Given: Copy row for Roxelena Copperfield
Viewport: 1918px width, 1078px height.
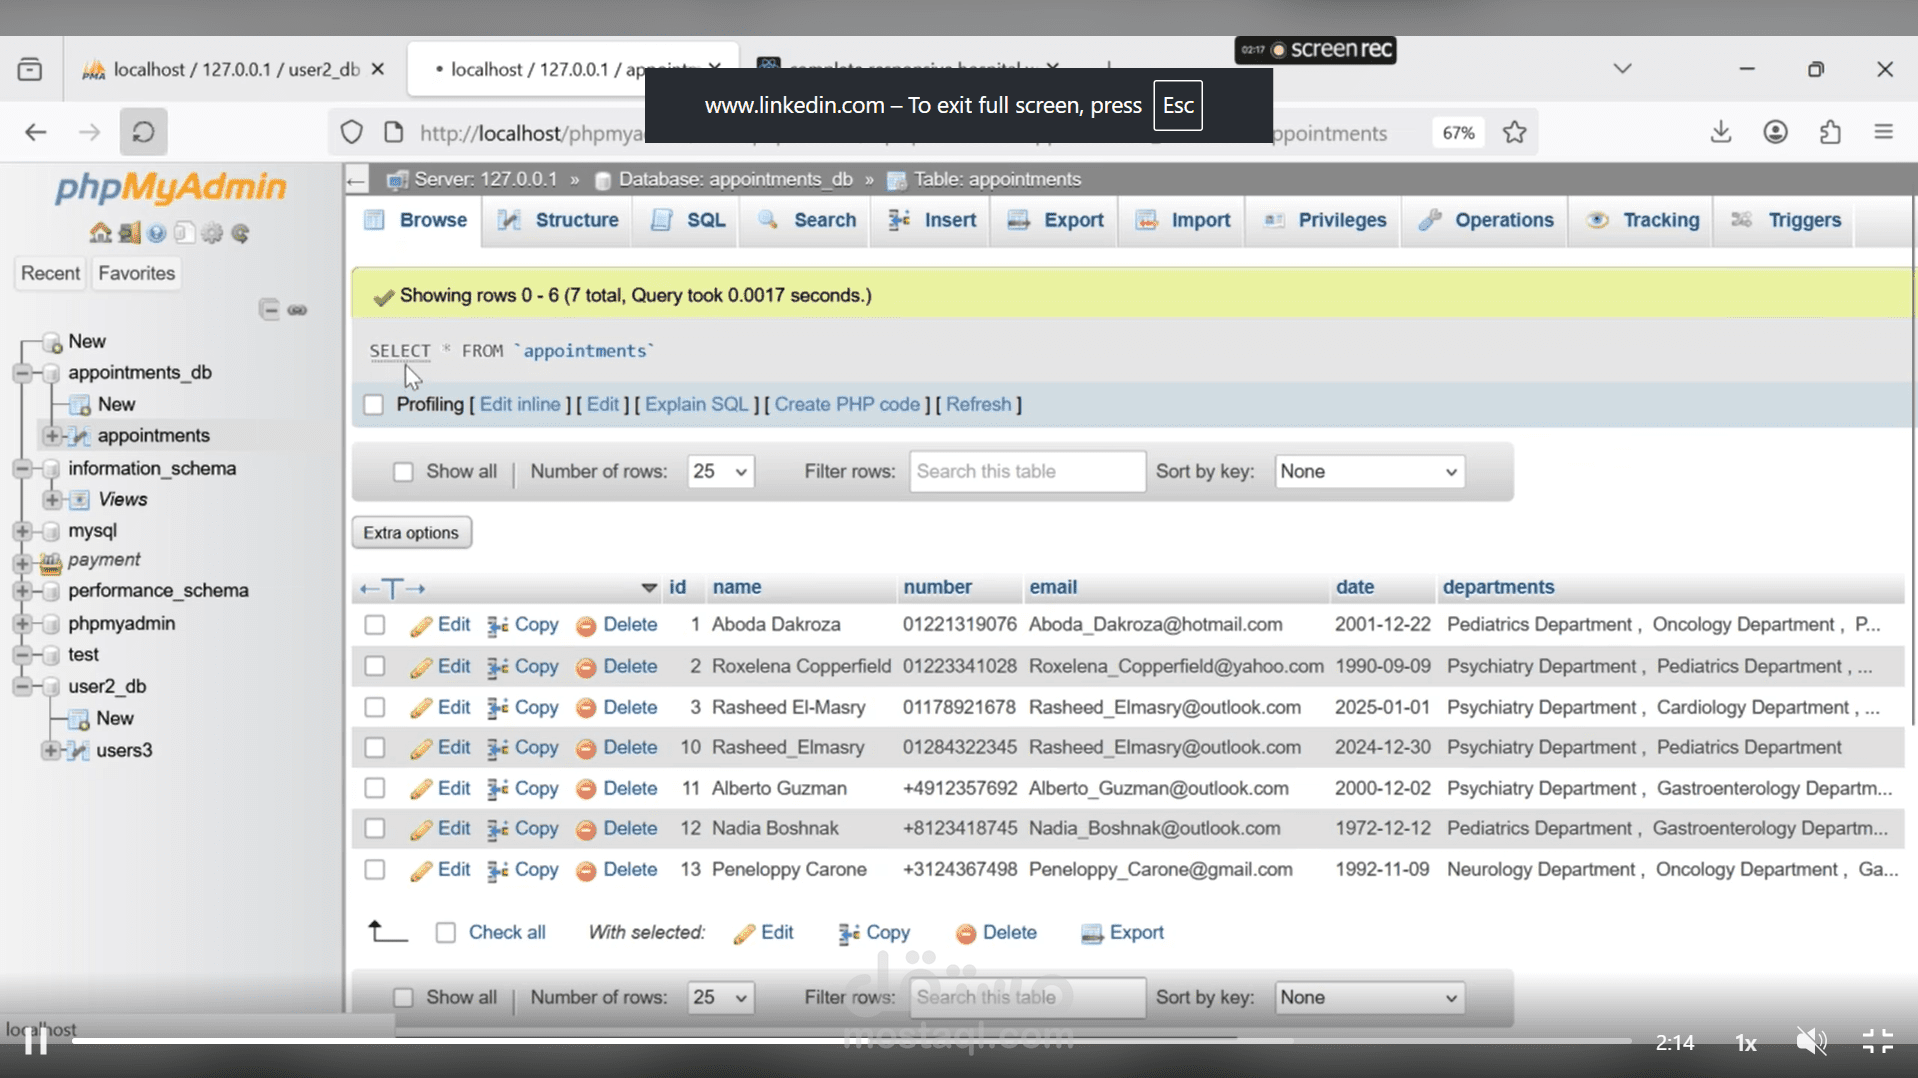Looking at the screenshot, I should pyautogui.click(x=522, y=666).
